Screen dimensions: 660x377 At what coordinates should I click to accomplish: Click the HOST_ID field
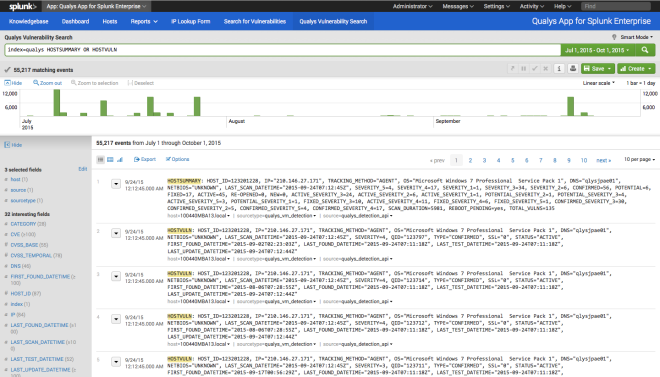(x=20, y=294)
